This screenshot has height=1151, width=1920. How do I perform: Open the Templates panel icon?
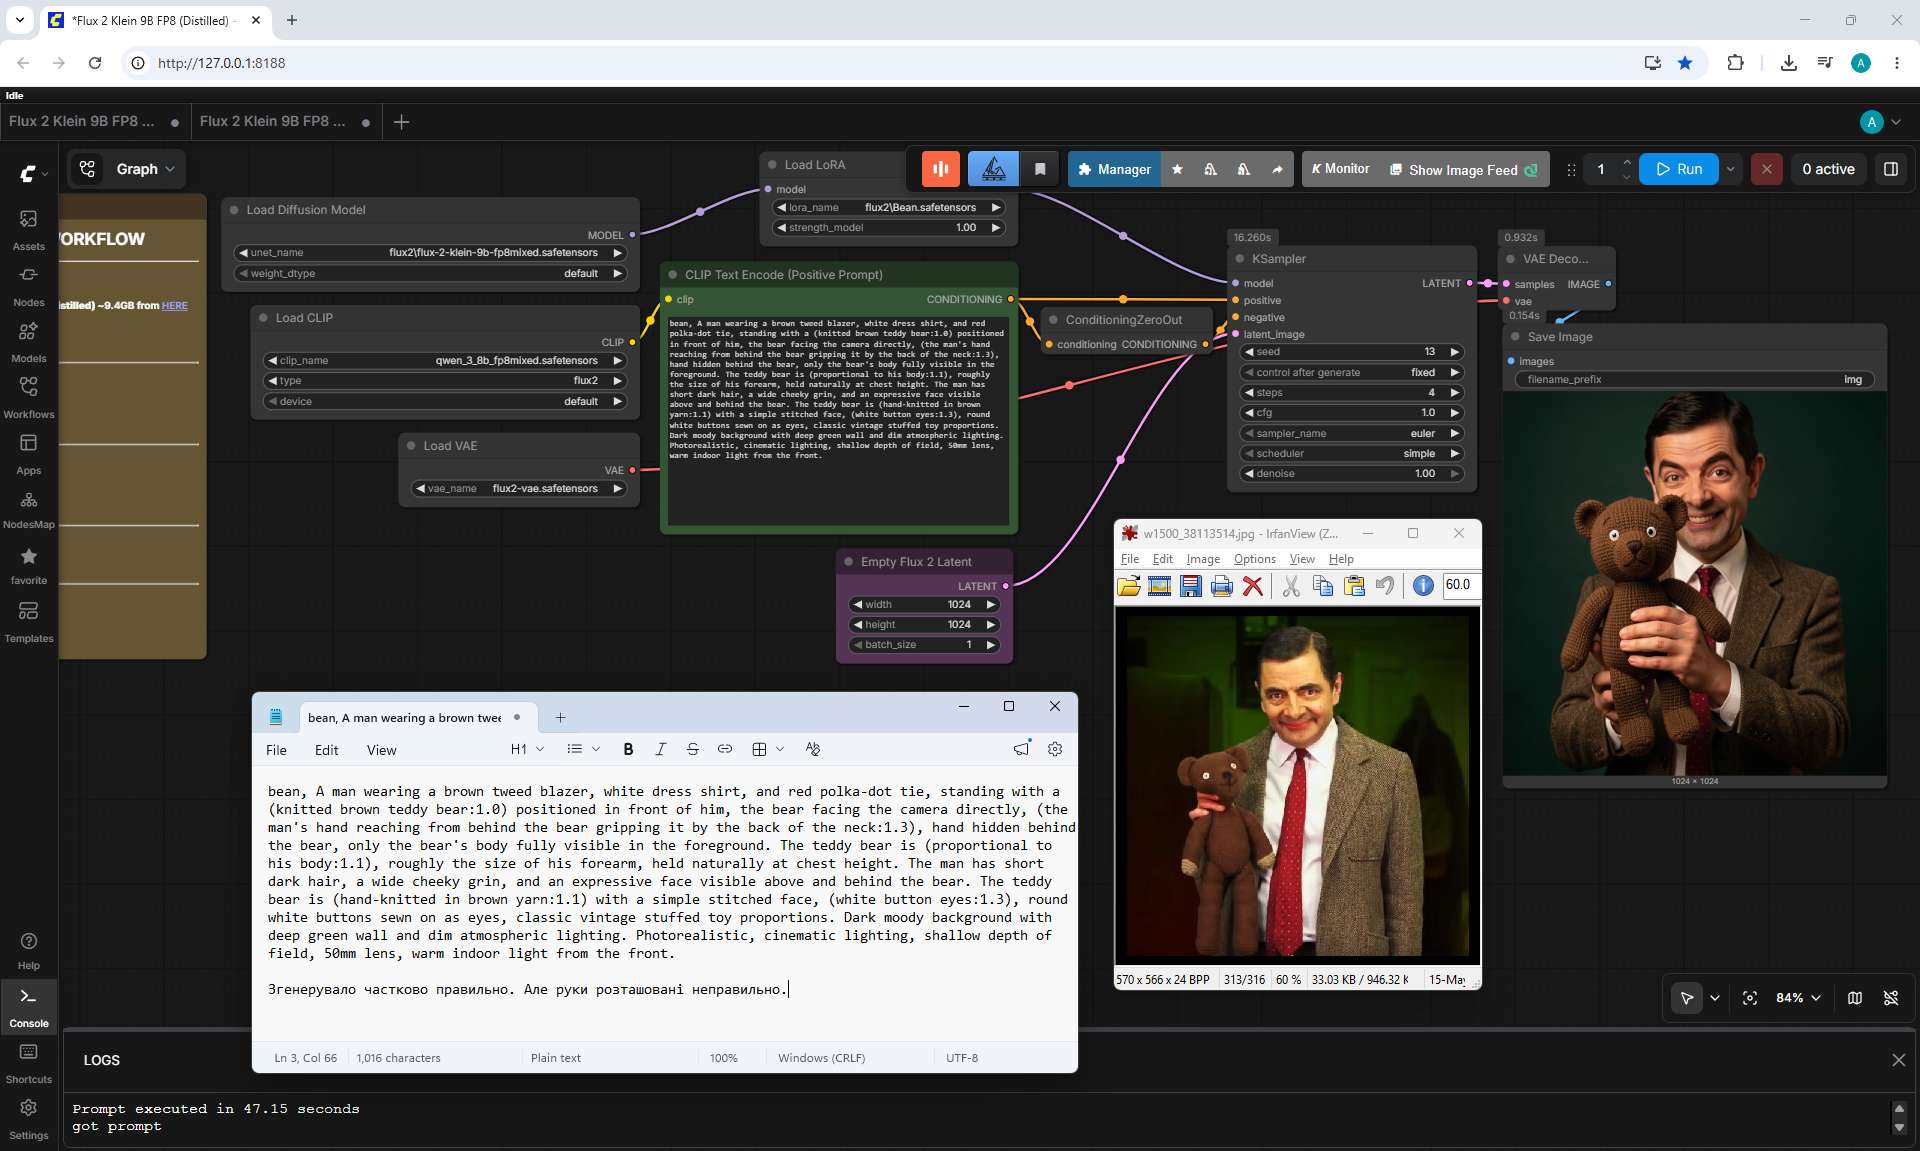[28, 621]
